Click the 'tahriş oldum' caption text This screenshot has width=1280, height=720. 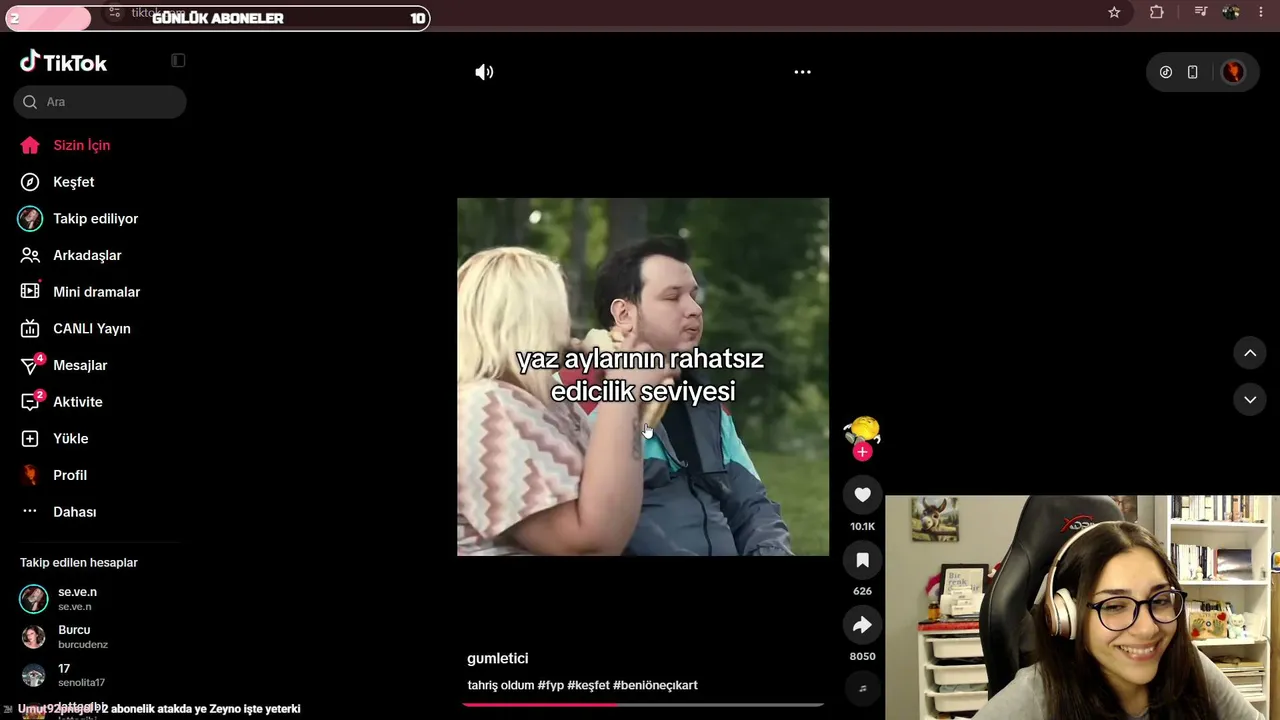pos(501,685)
